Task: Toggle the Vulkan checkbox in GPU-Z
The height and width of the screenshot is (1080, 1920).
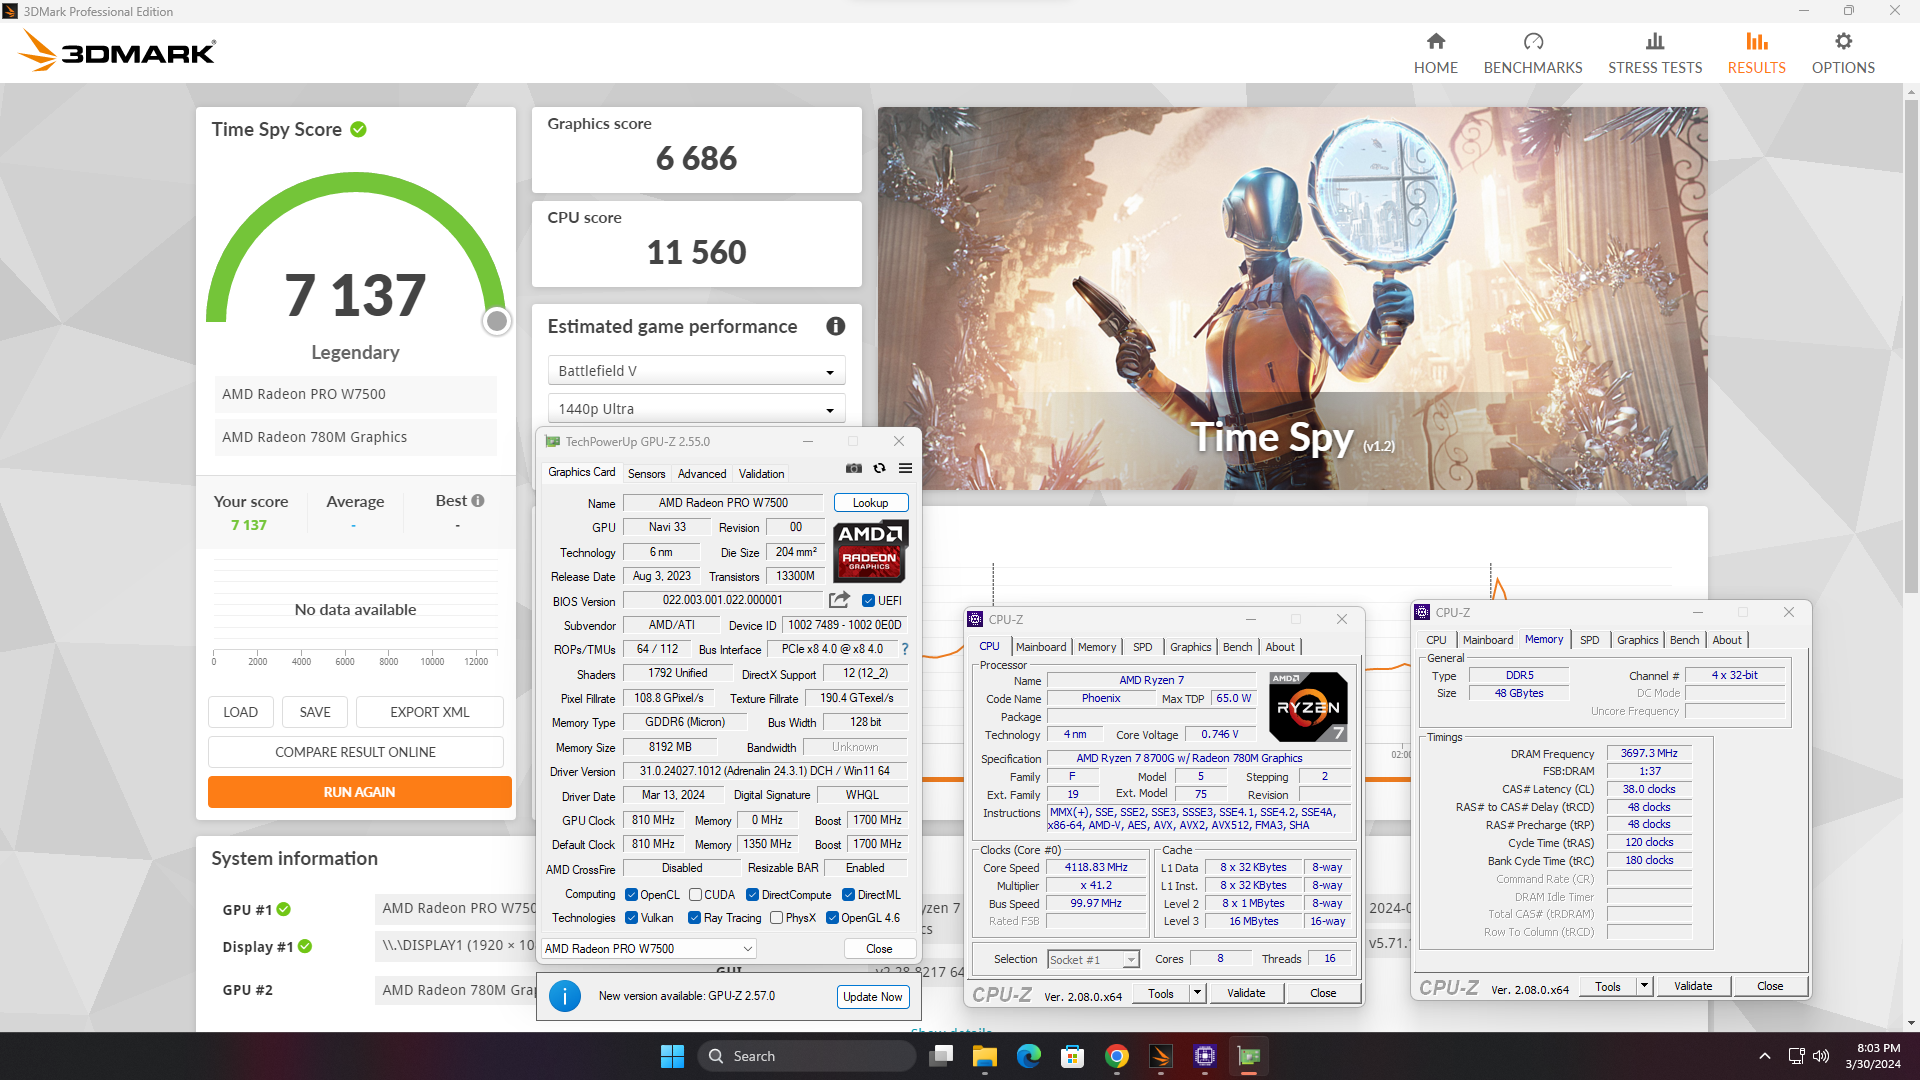Action: point(631,918)
